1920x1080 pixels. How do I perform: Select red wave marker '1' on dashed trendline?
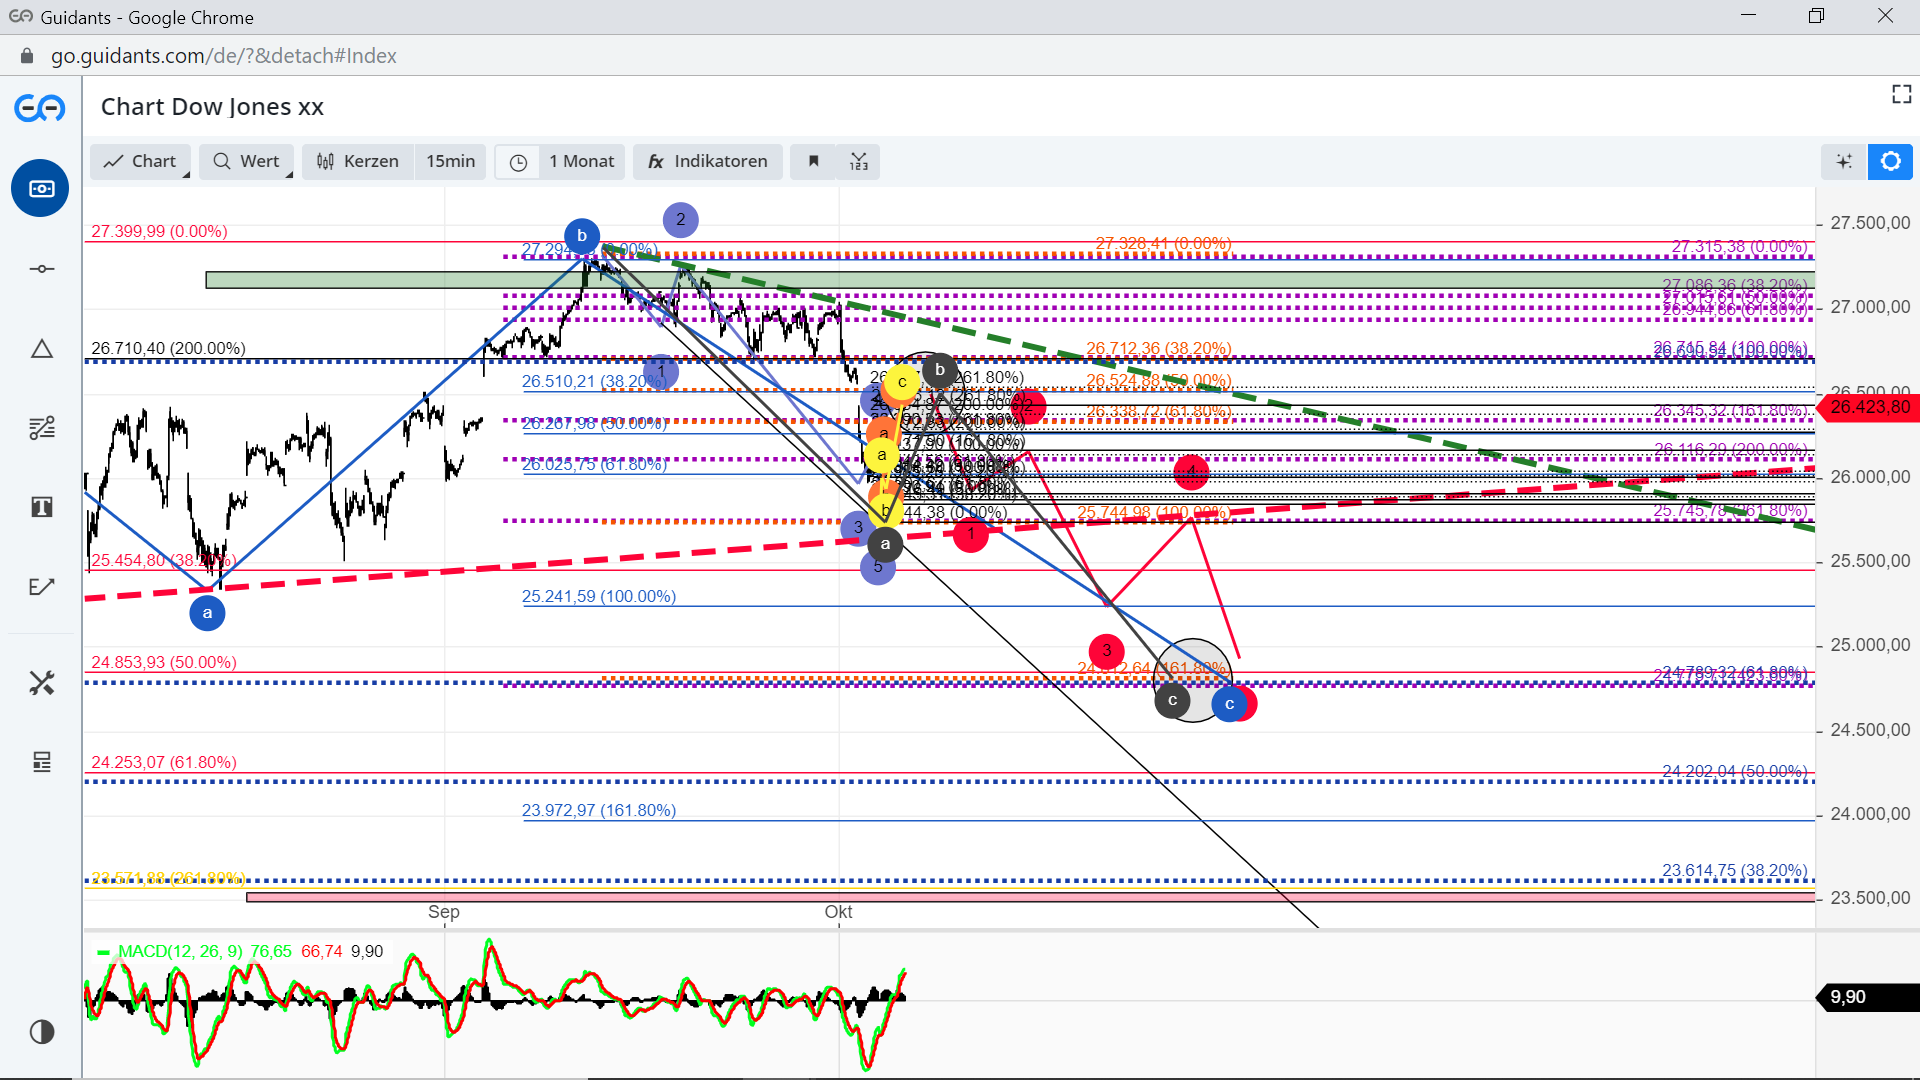coord(970,534)
